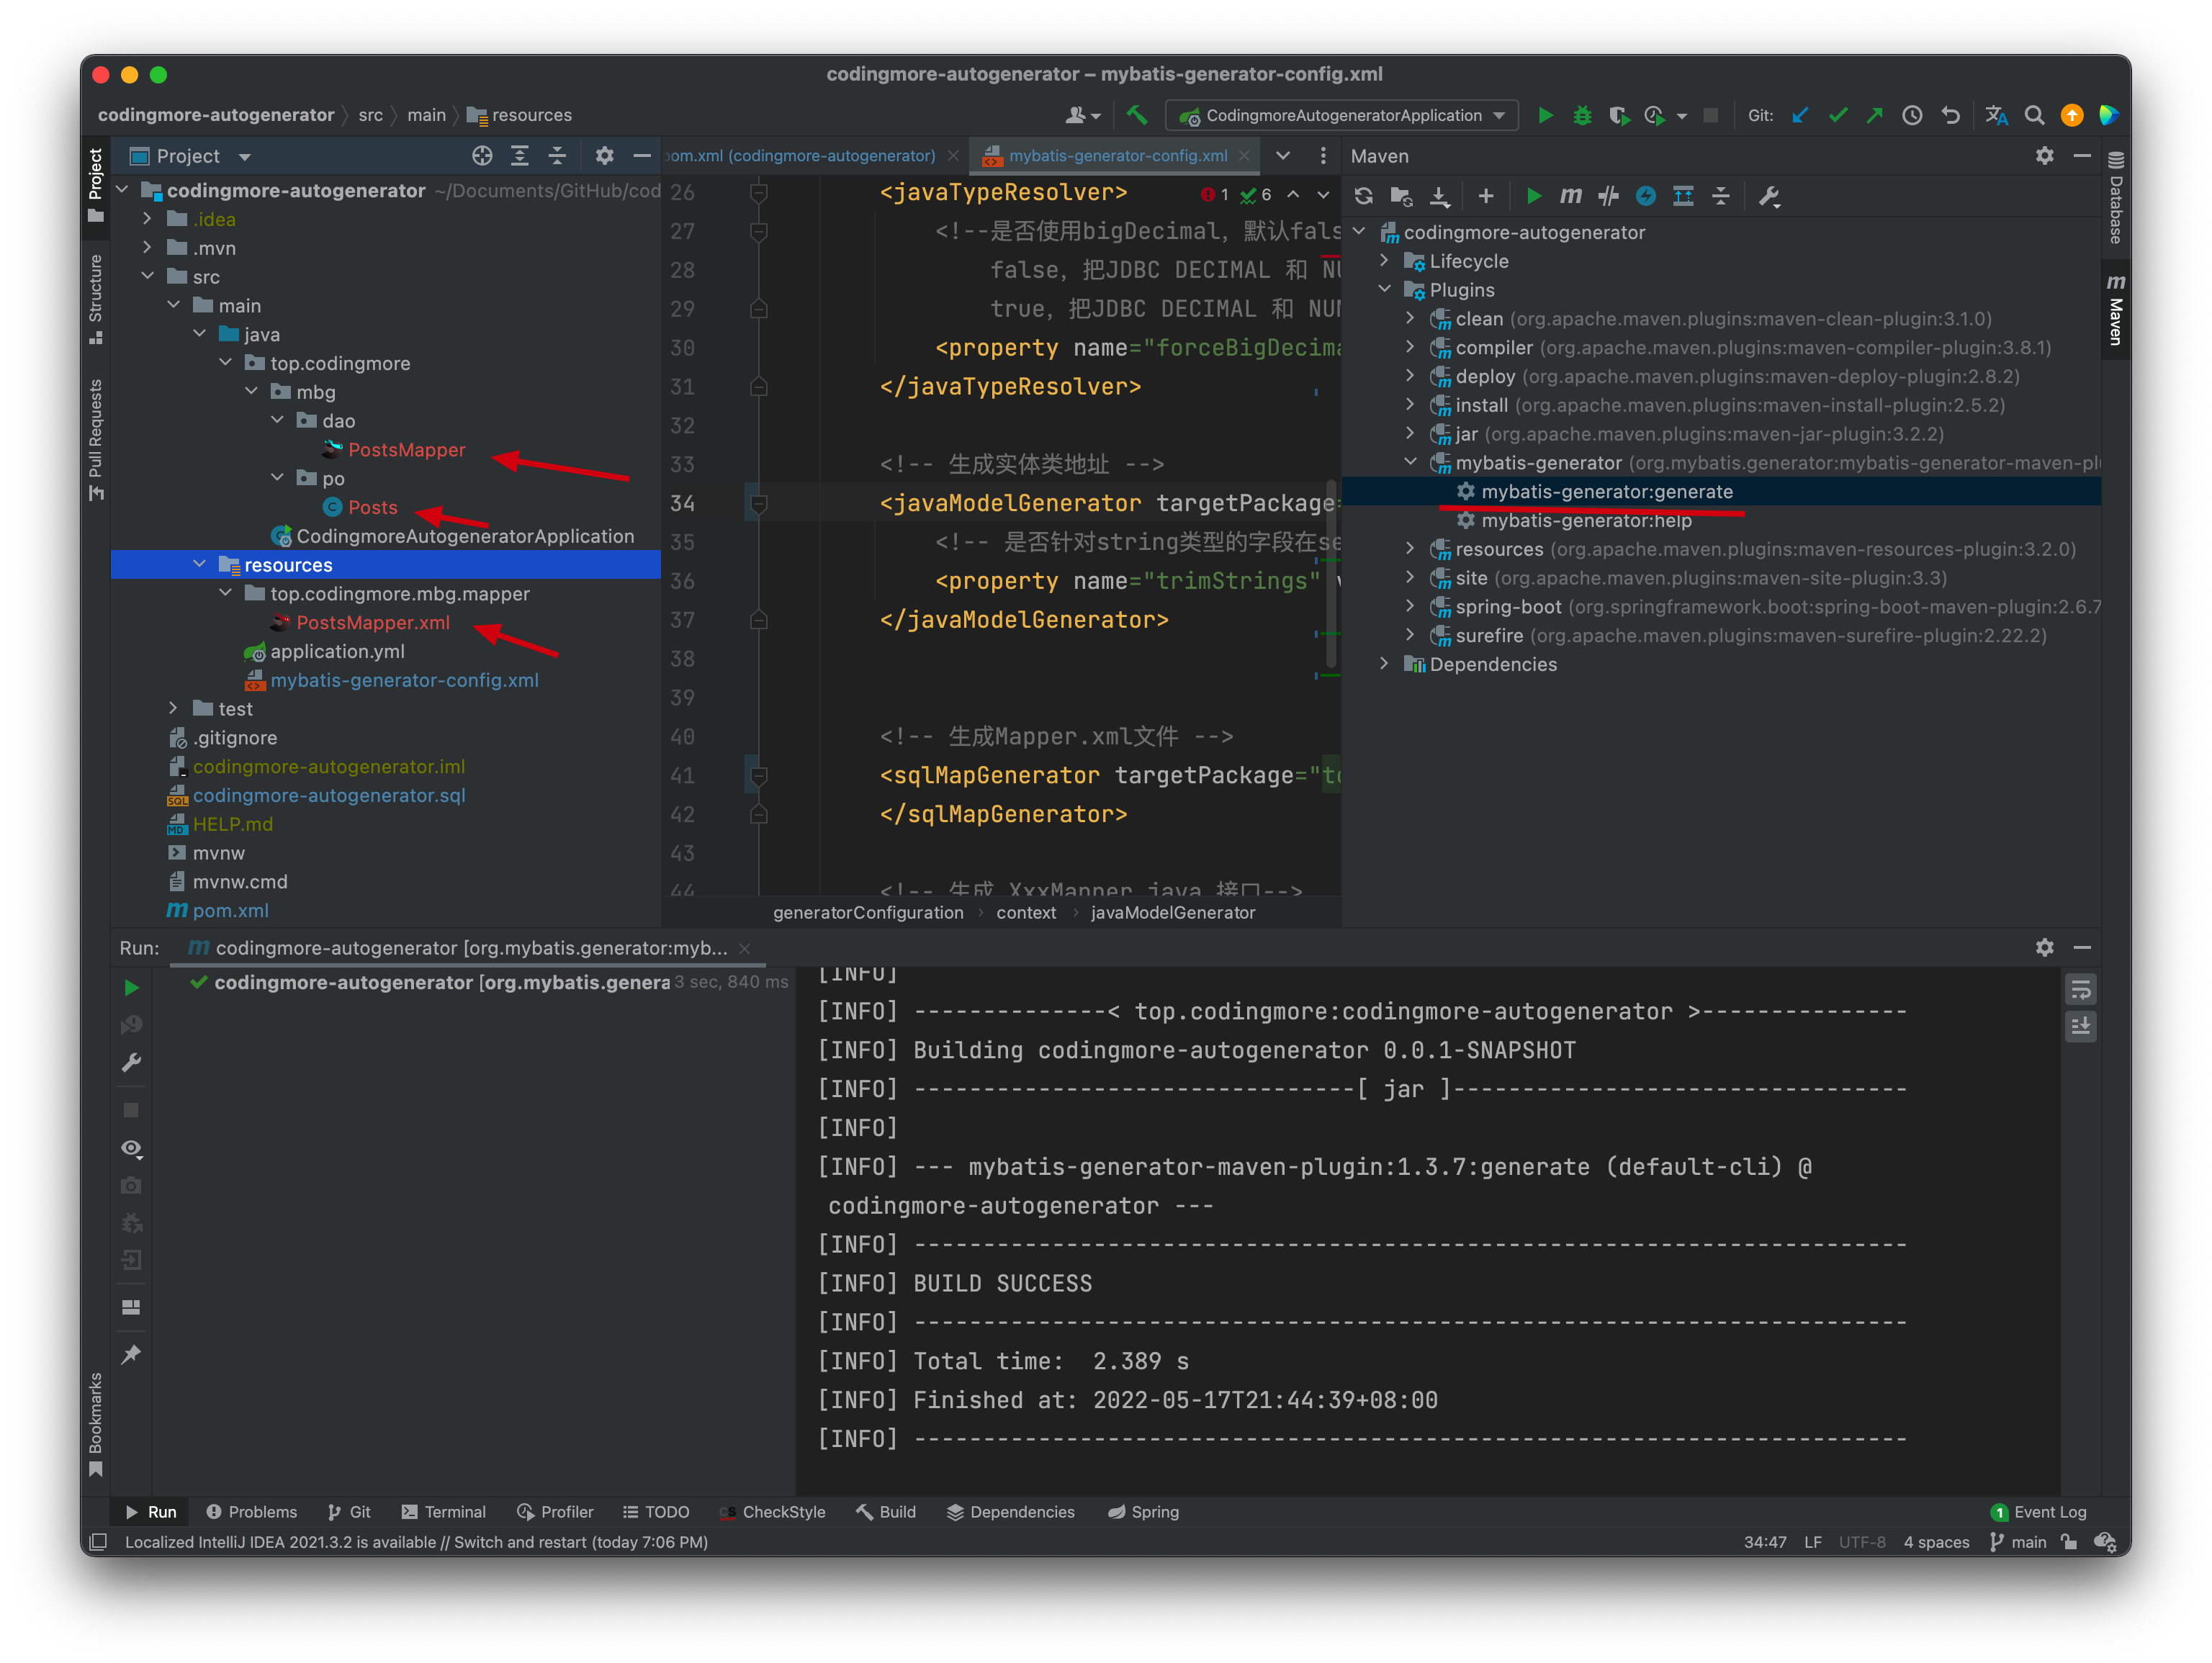The width and height of the screenshot is (2212, 1663).
Task: Select mybatis-generator:help goal
Action: coord(1586,521)
